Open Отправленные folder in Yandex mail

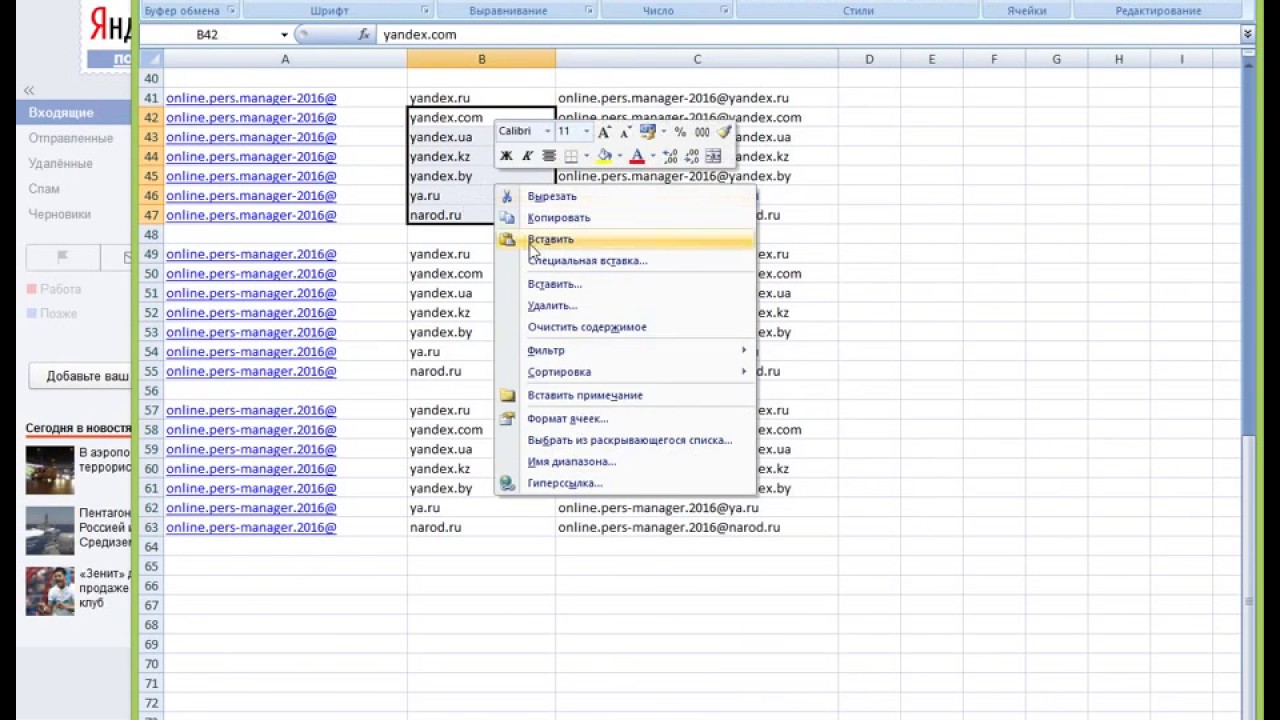70,138
